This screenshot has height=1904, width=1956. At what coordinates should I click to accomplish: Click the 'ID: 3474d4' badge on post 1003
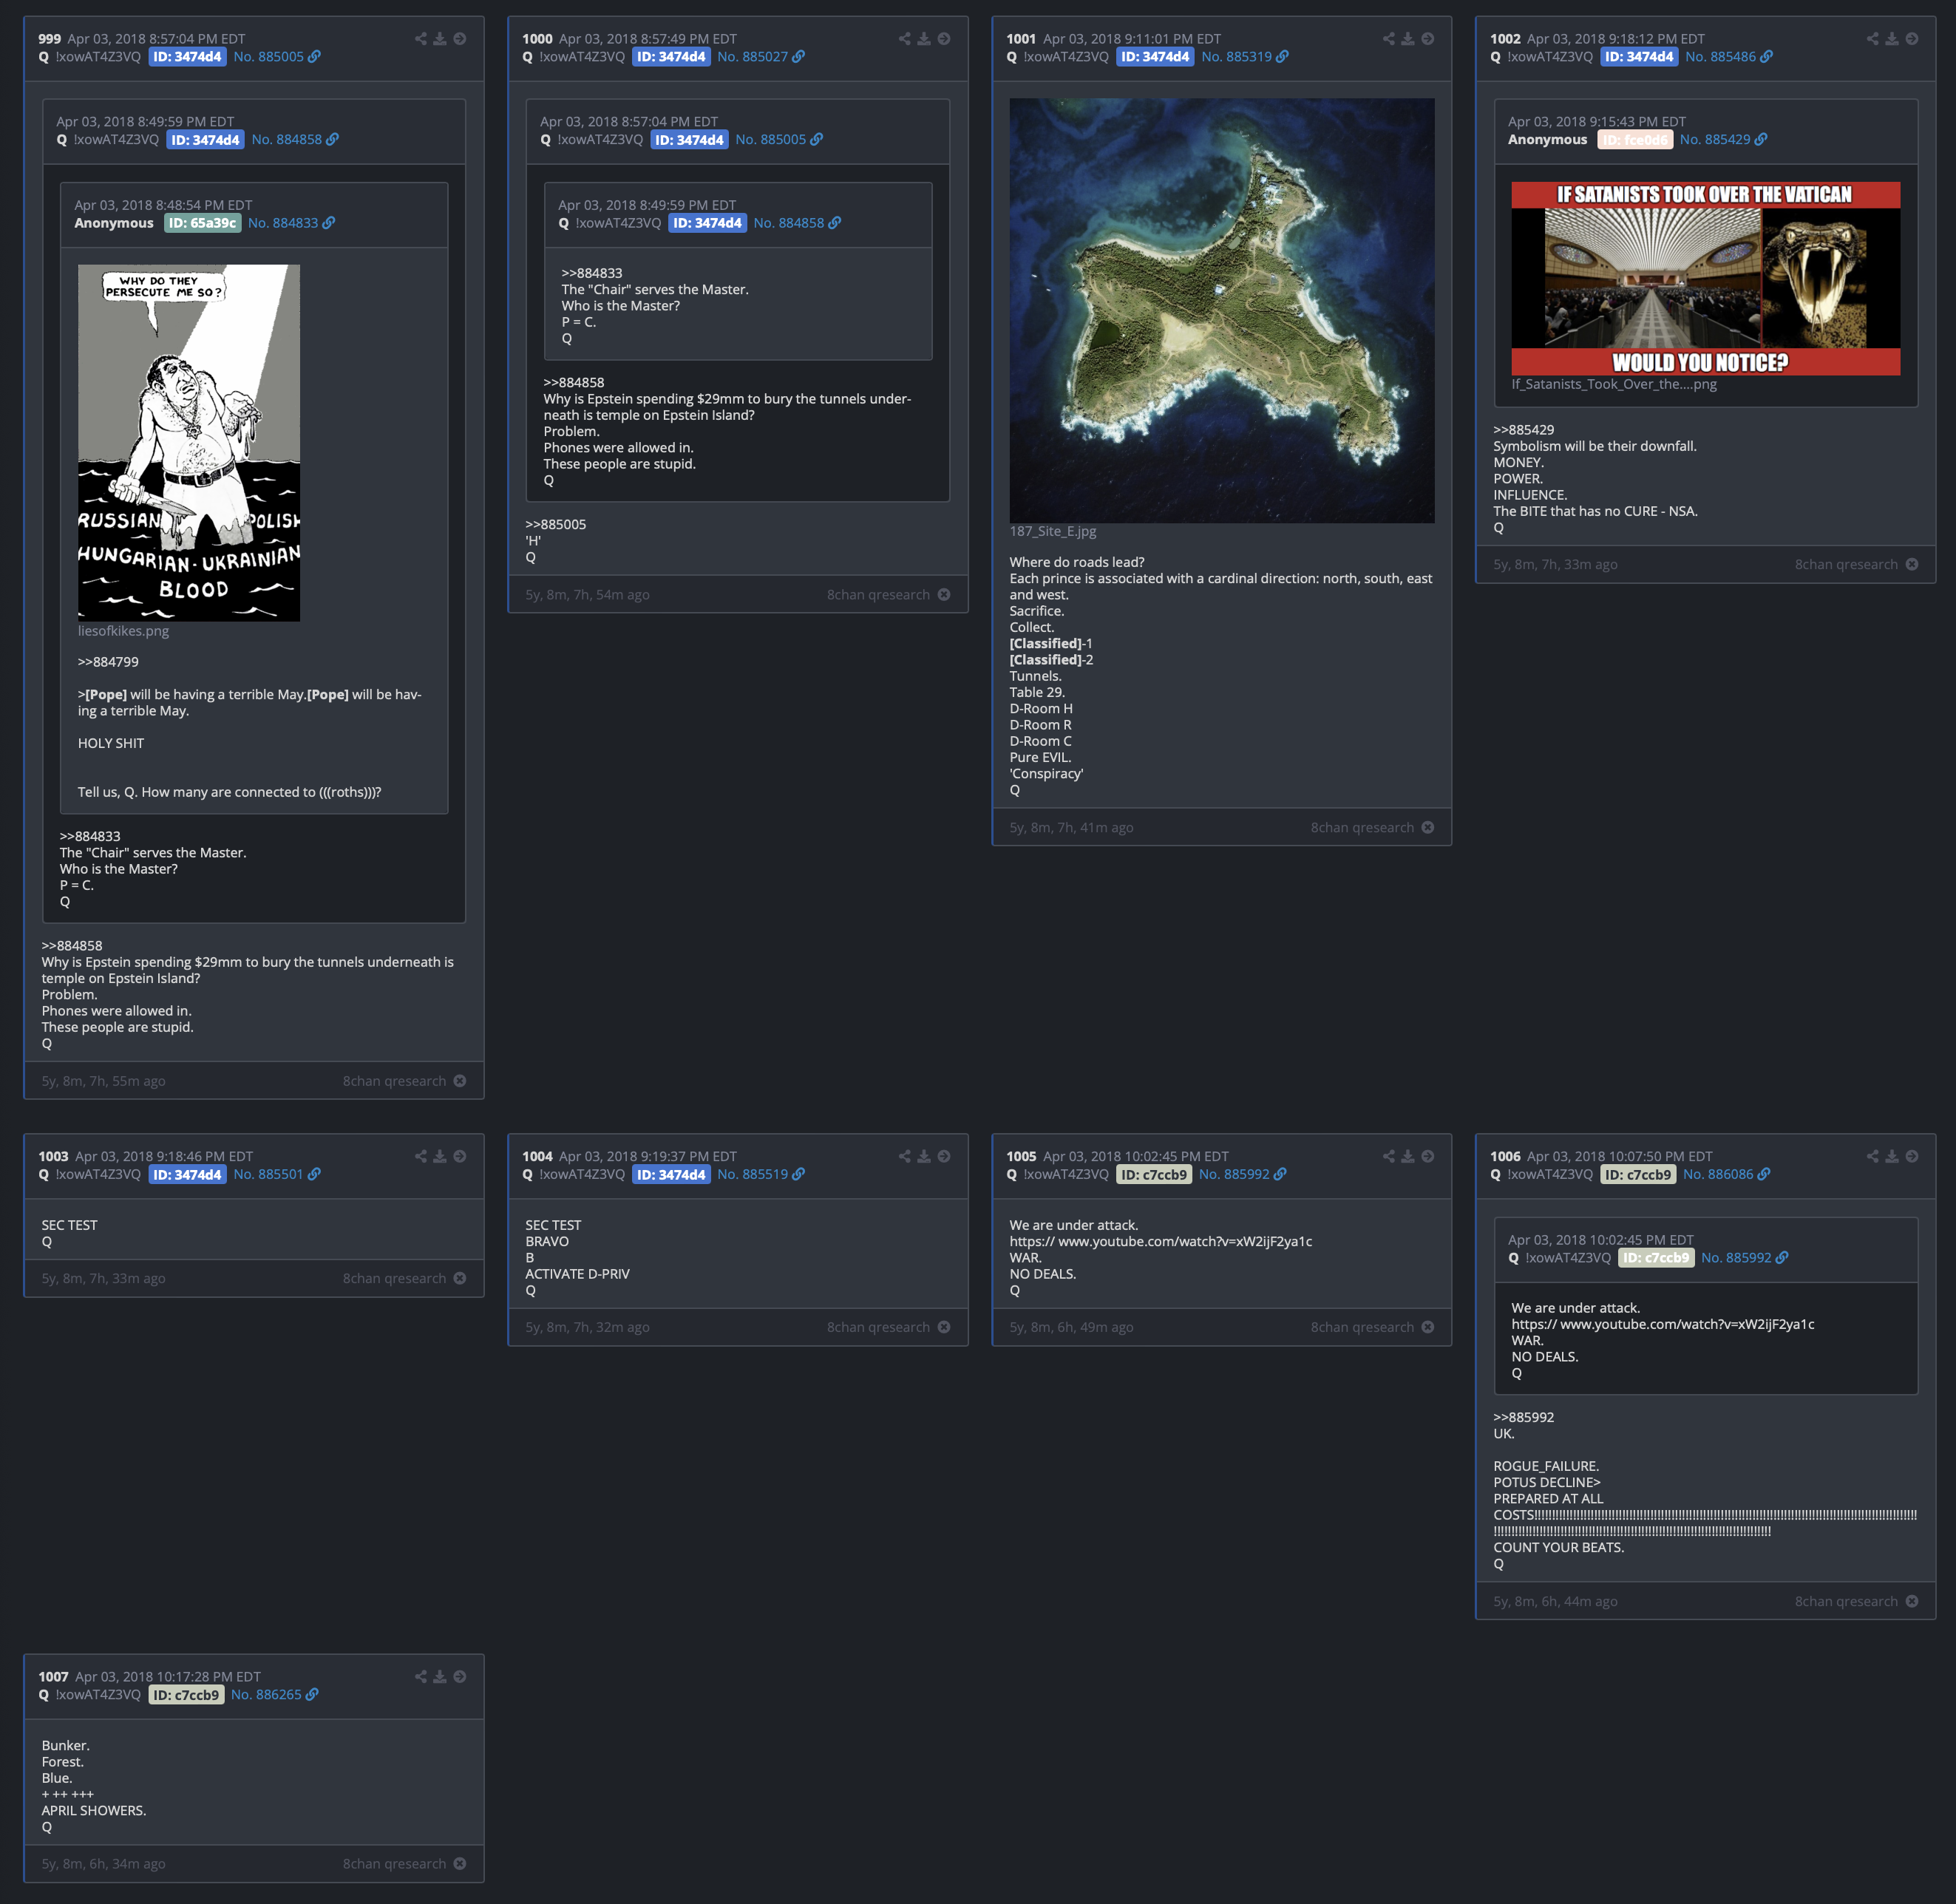click(x=187, y=1174)
